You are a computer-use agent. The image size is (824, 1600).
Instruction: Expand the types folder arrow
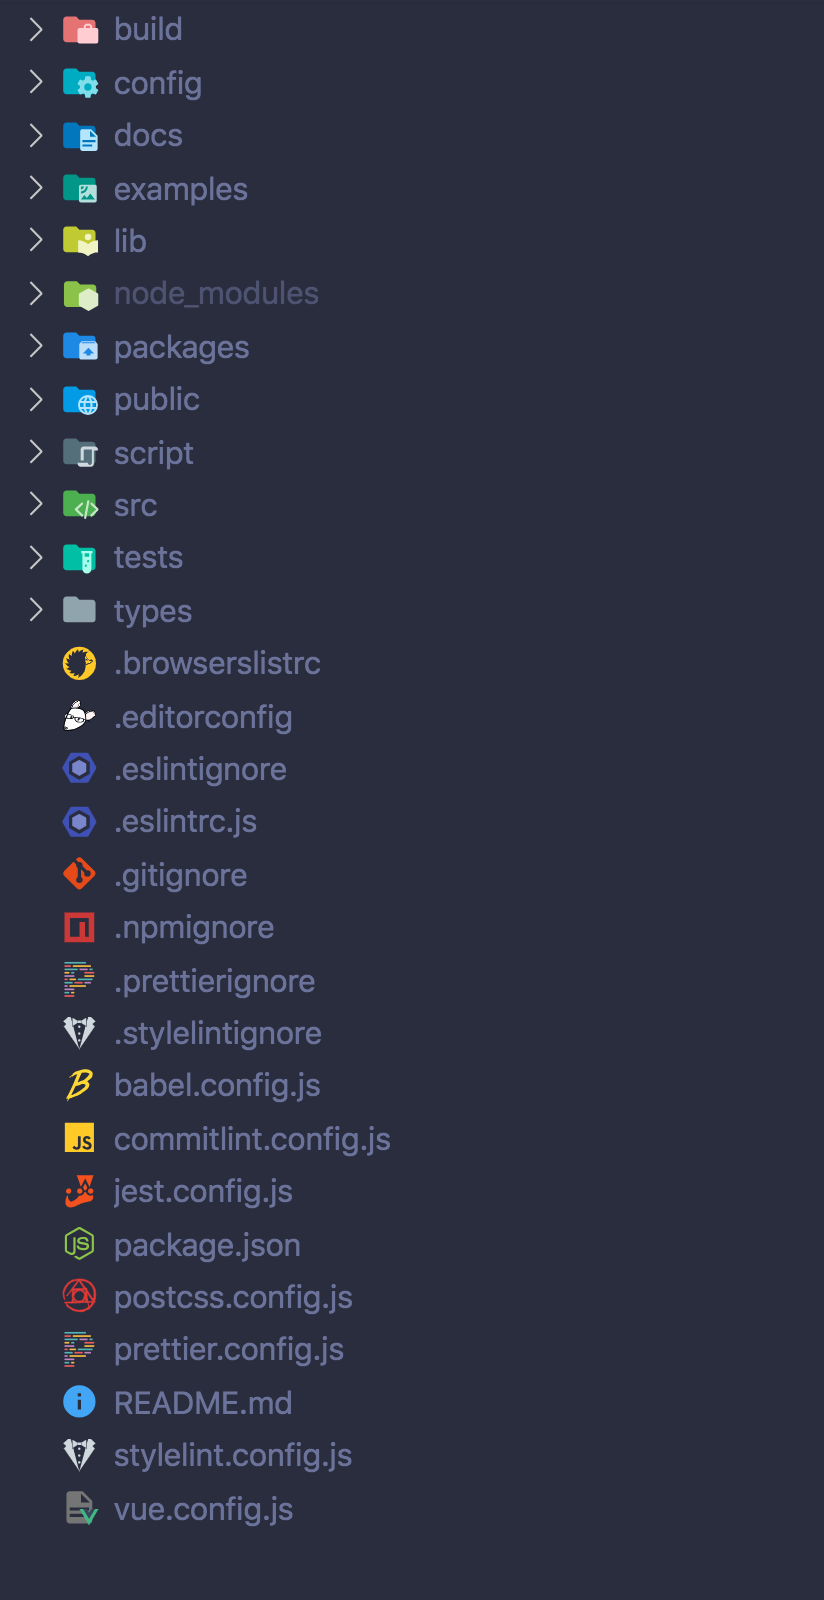(x=36, y=610)
